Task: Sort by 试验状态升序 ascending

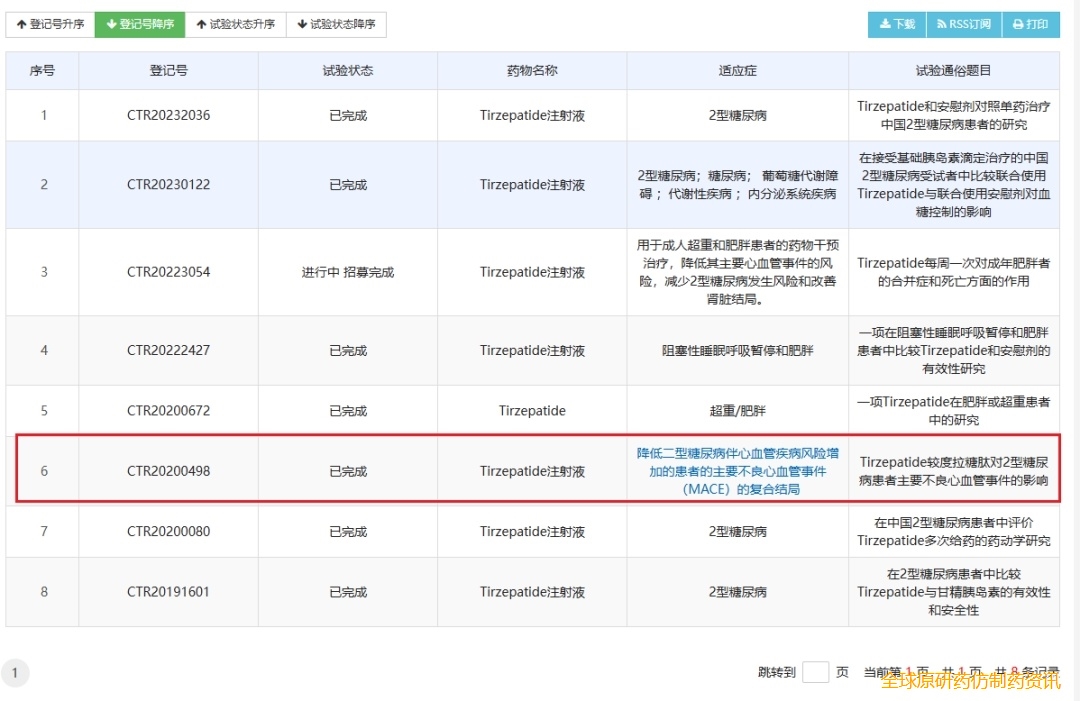Action: (x=235, y=25)
